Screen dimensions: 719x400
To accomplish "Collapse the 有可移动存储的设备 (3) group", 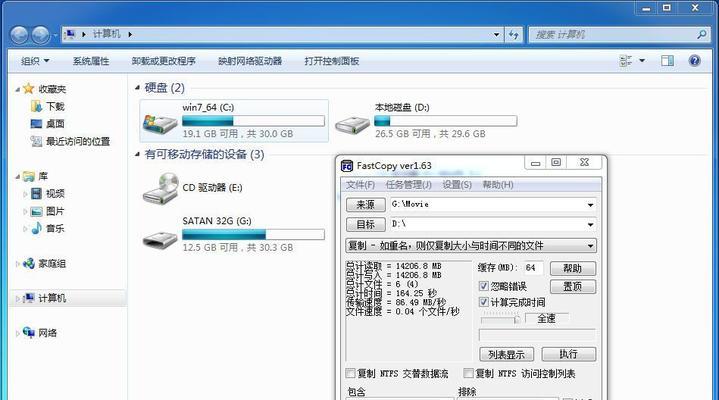I will 137,154.
